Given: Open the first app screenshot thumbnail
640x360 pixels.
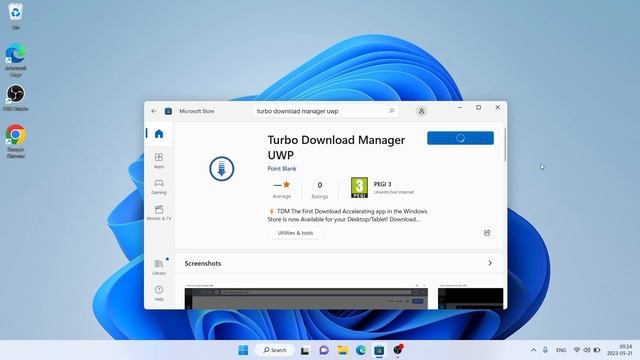Looking at the screenshot, I should pos(306,296).
